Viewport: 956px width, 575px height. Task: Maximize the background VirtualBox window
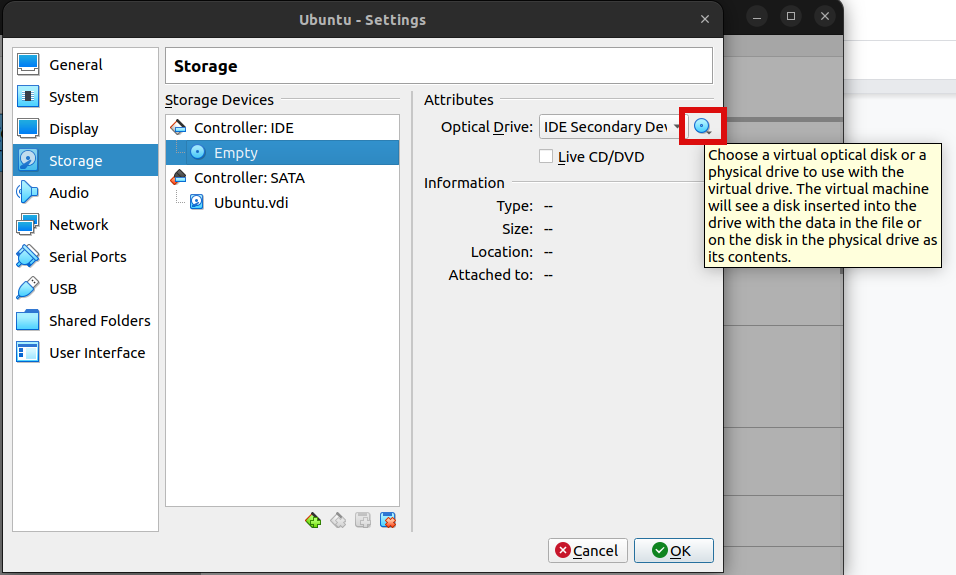791,16
